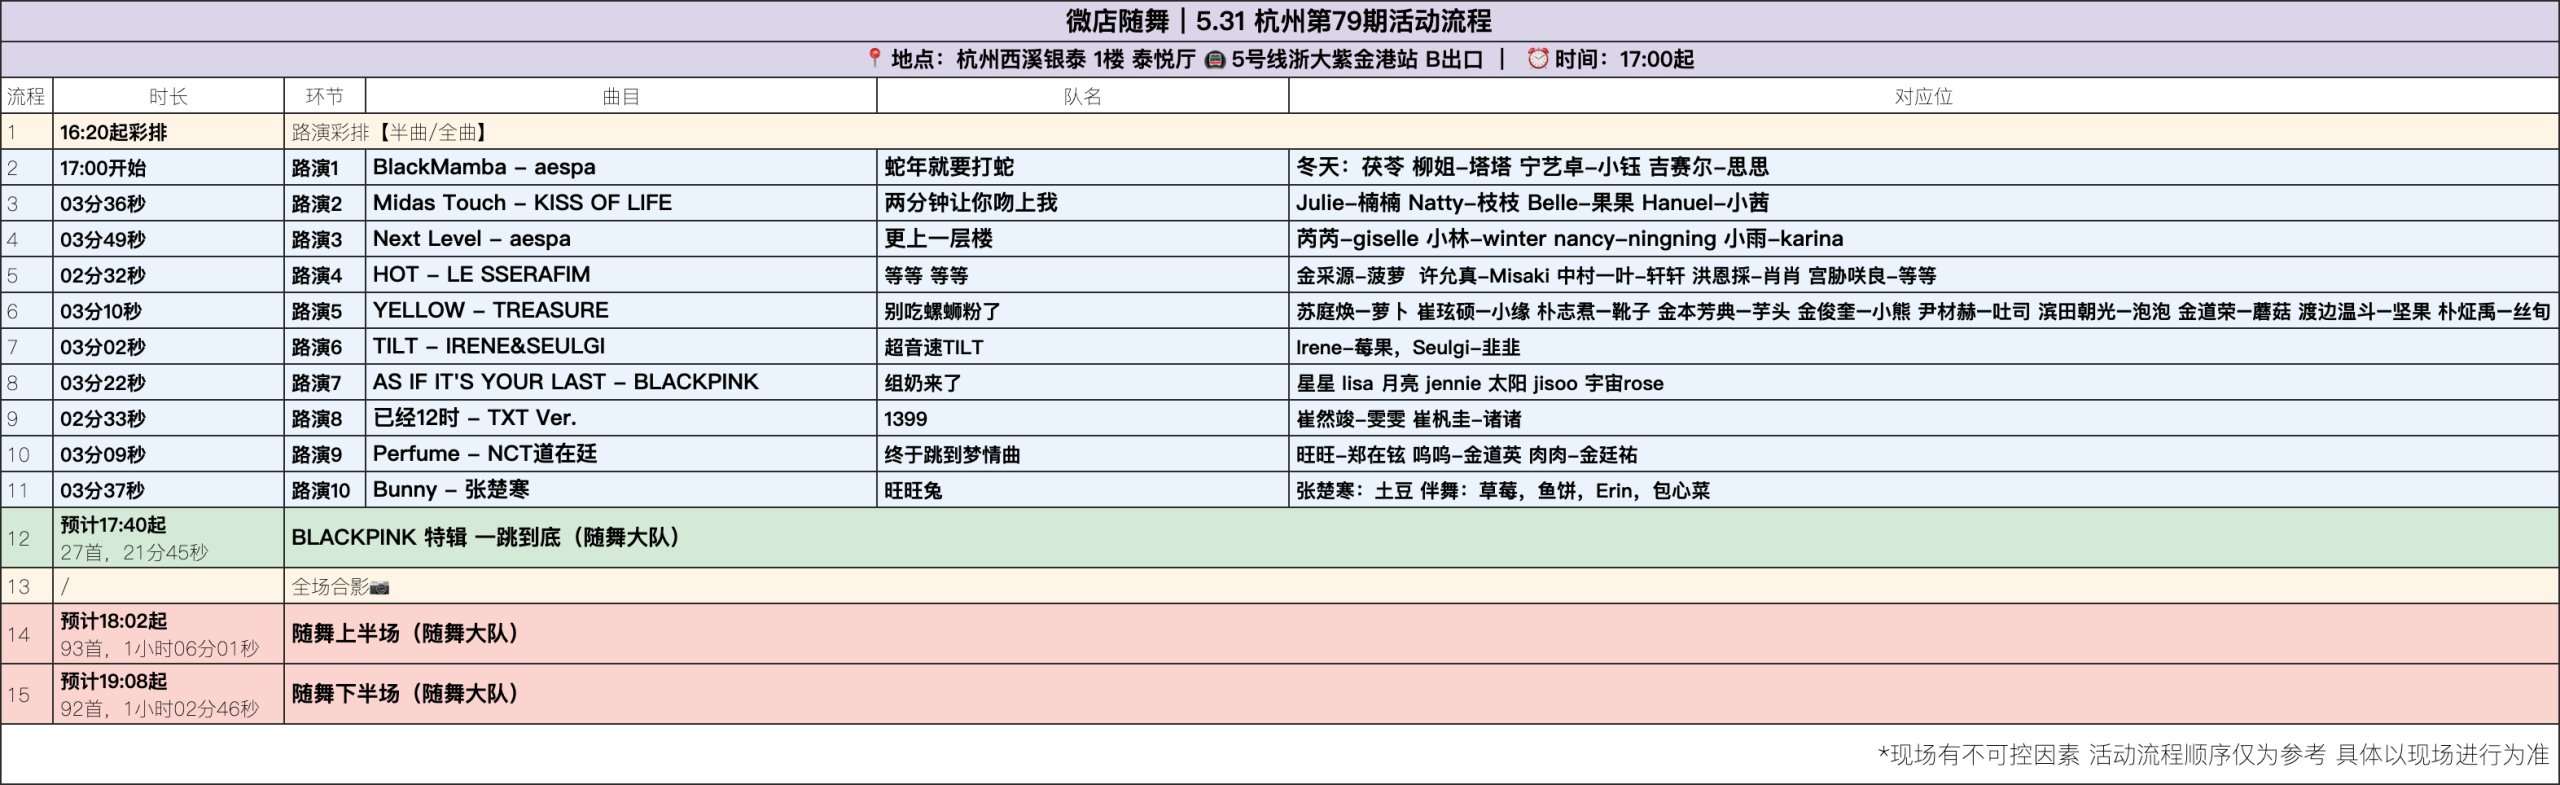Click the BLACKPINK 特辑 一跳到底 green row
Image resolution: width=2560 pixels, height=785 pixels.
pyautogui.click(x=486, y=538)
